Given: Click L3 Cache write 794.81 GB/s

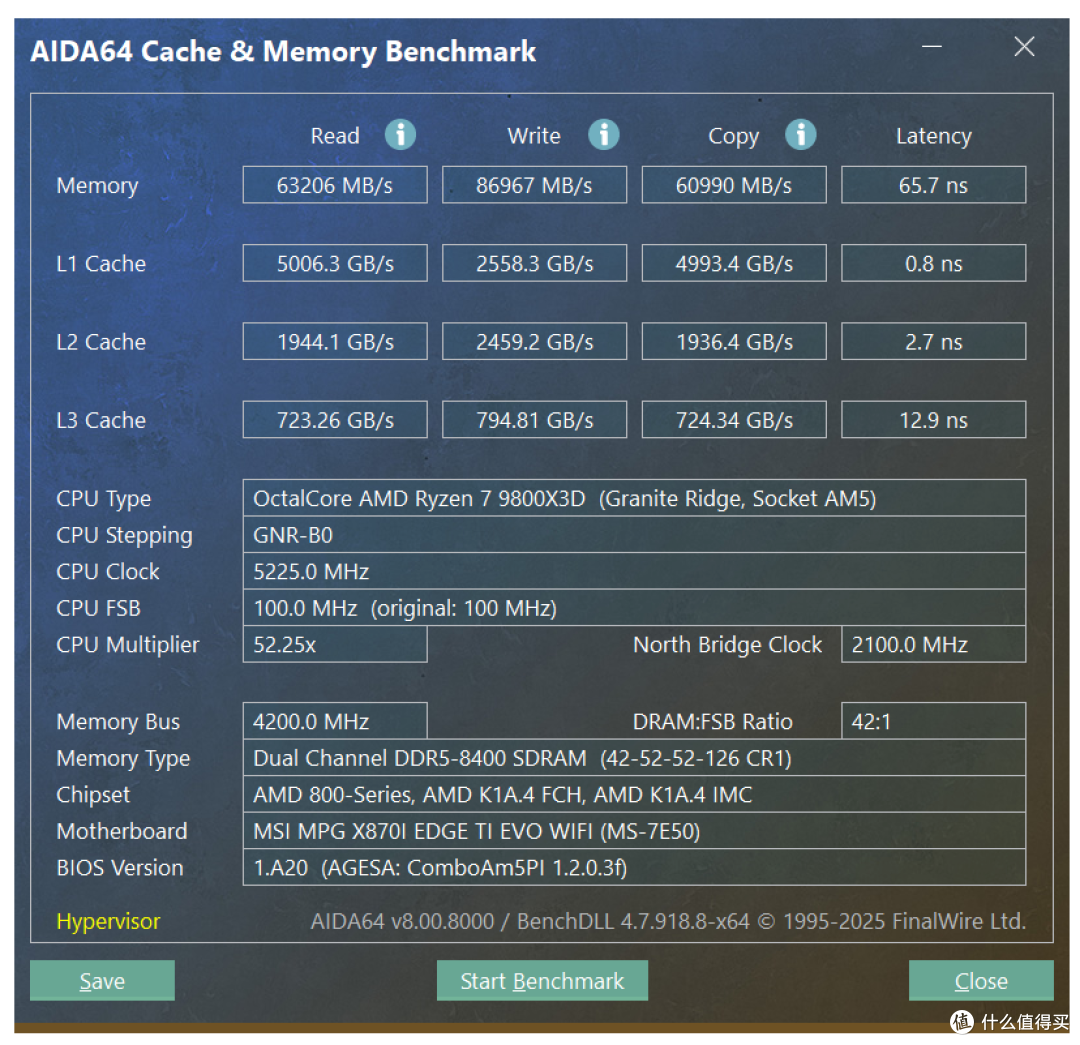Looking at the screenshot, I should [x=534, y=420].
